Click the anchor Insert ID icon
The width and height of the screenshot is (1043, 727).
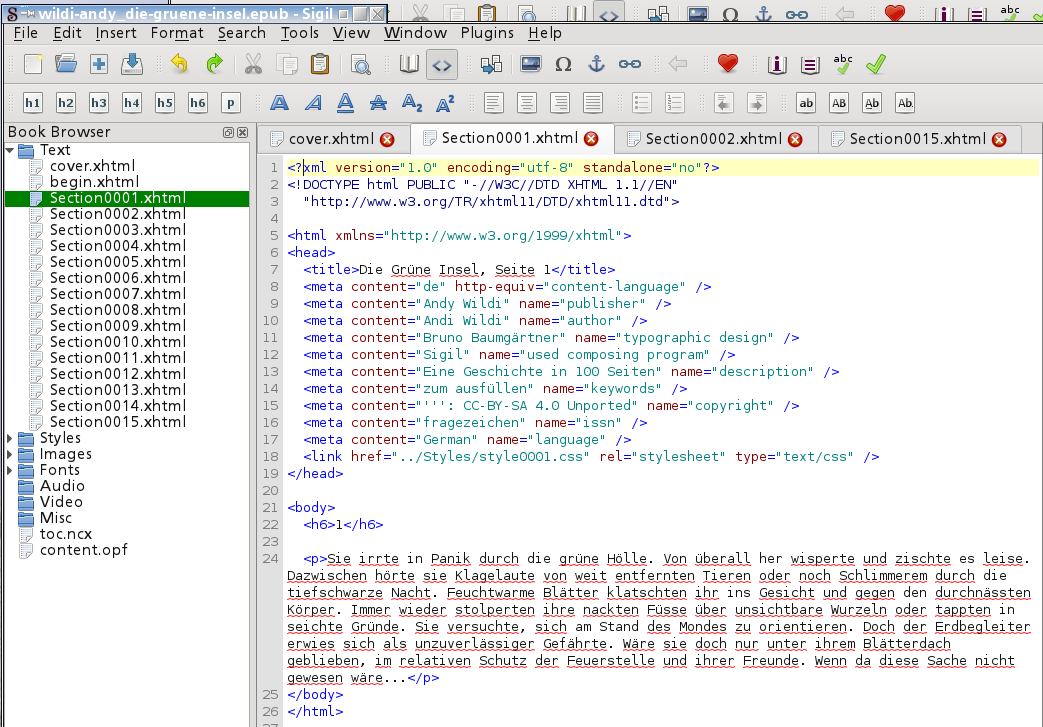pyautogui.click(x=596, y=65)
